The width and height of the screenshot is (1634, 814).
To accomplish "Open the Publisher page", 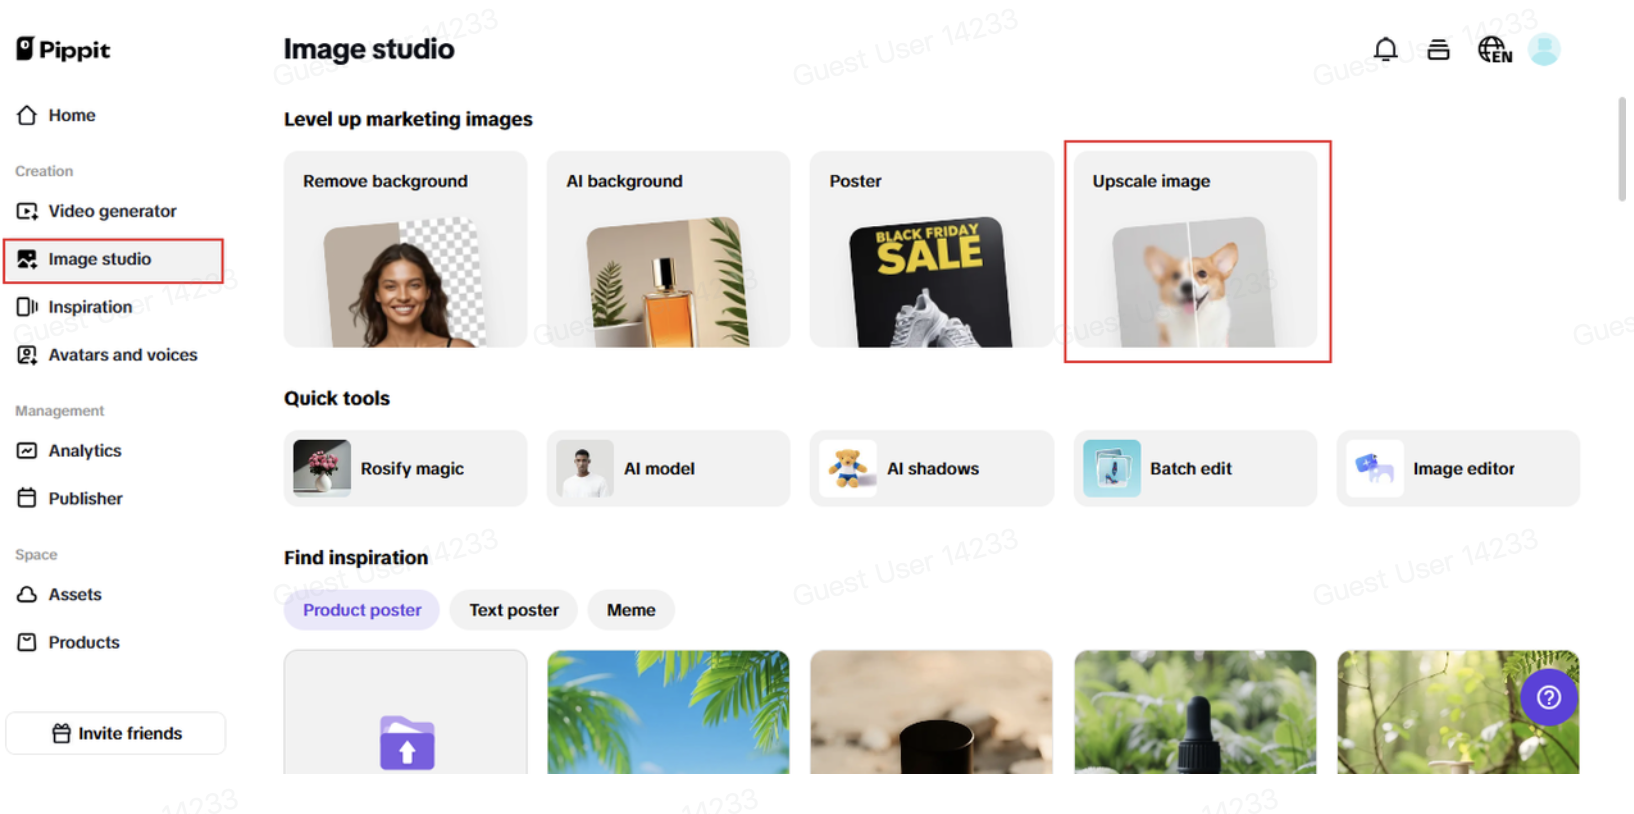I will (69, 499).
